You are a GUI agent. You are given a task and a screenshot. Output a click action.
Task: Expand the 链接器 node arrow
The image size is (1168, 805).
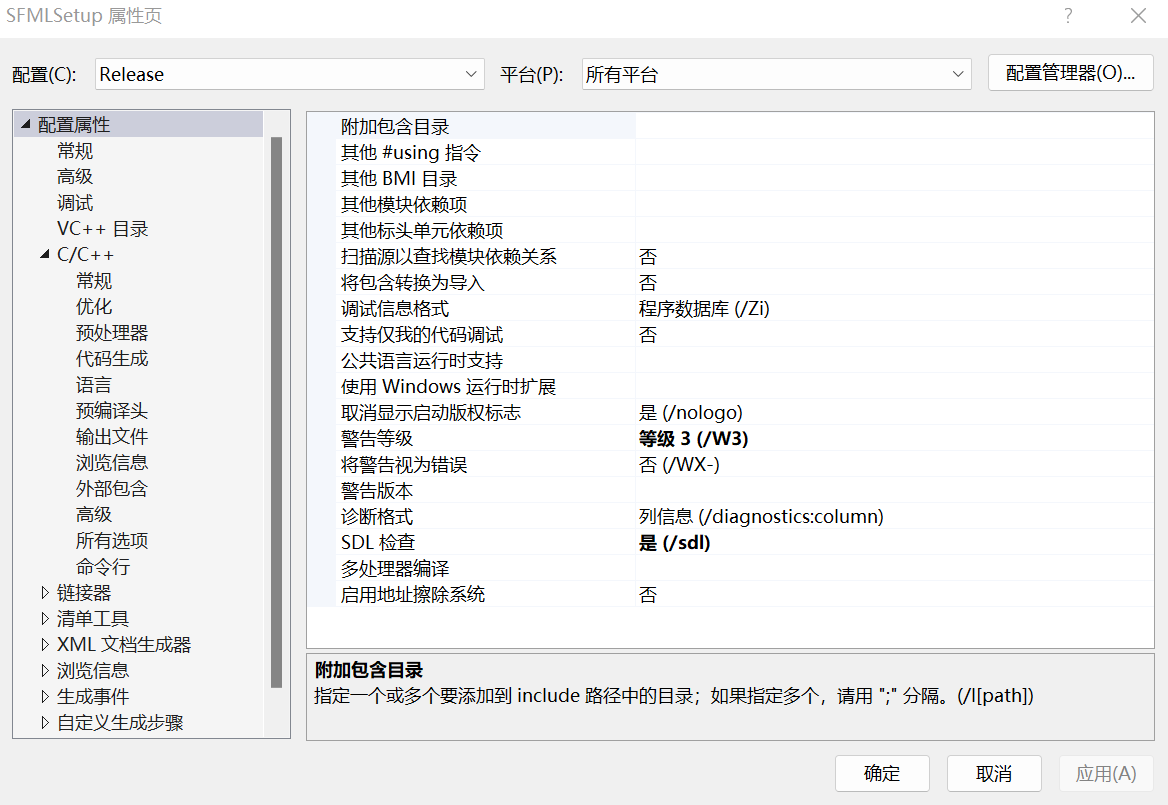pos(45,593)
